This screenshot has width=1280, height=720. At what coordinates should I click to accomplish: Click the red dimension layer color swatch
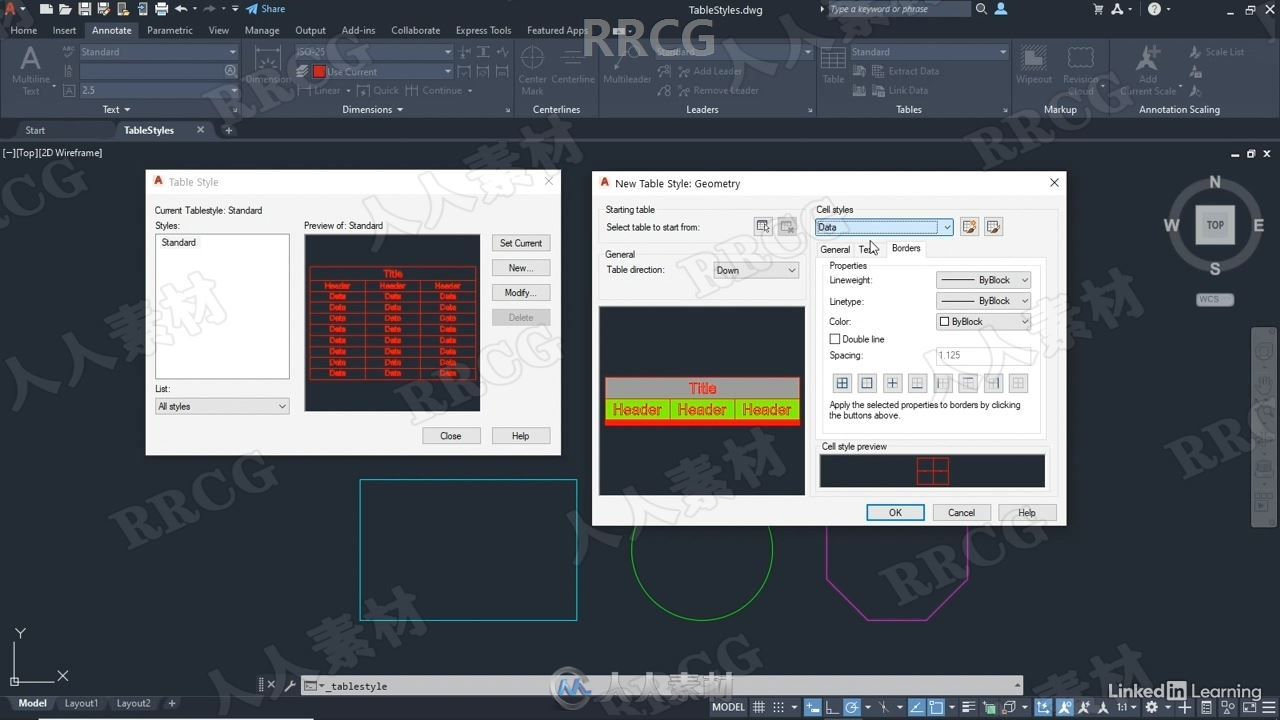(x=319, y=71)
